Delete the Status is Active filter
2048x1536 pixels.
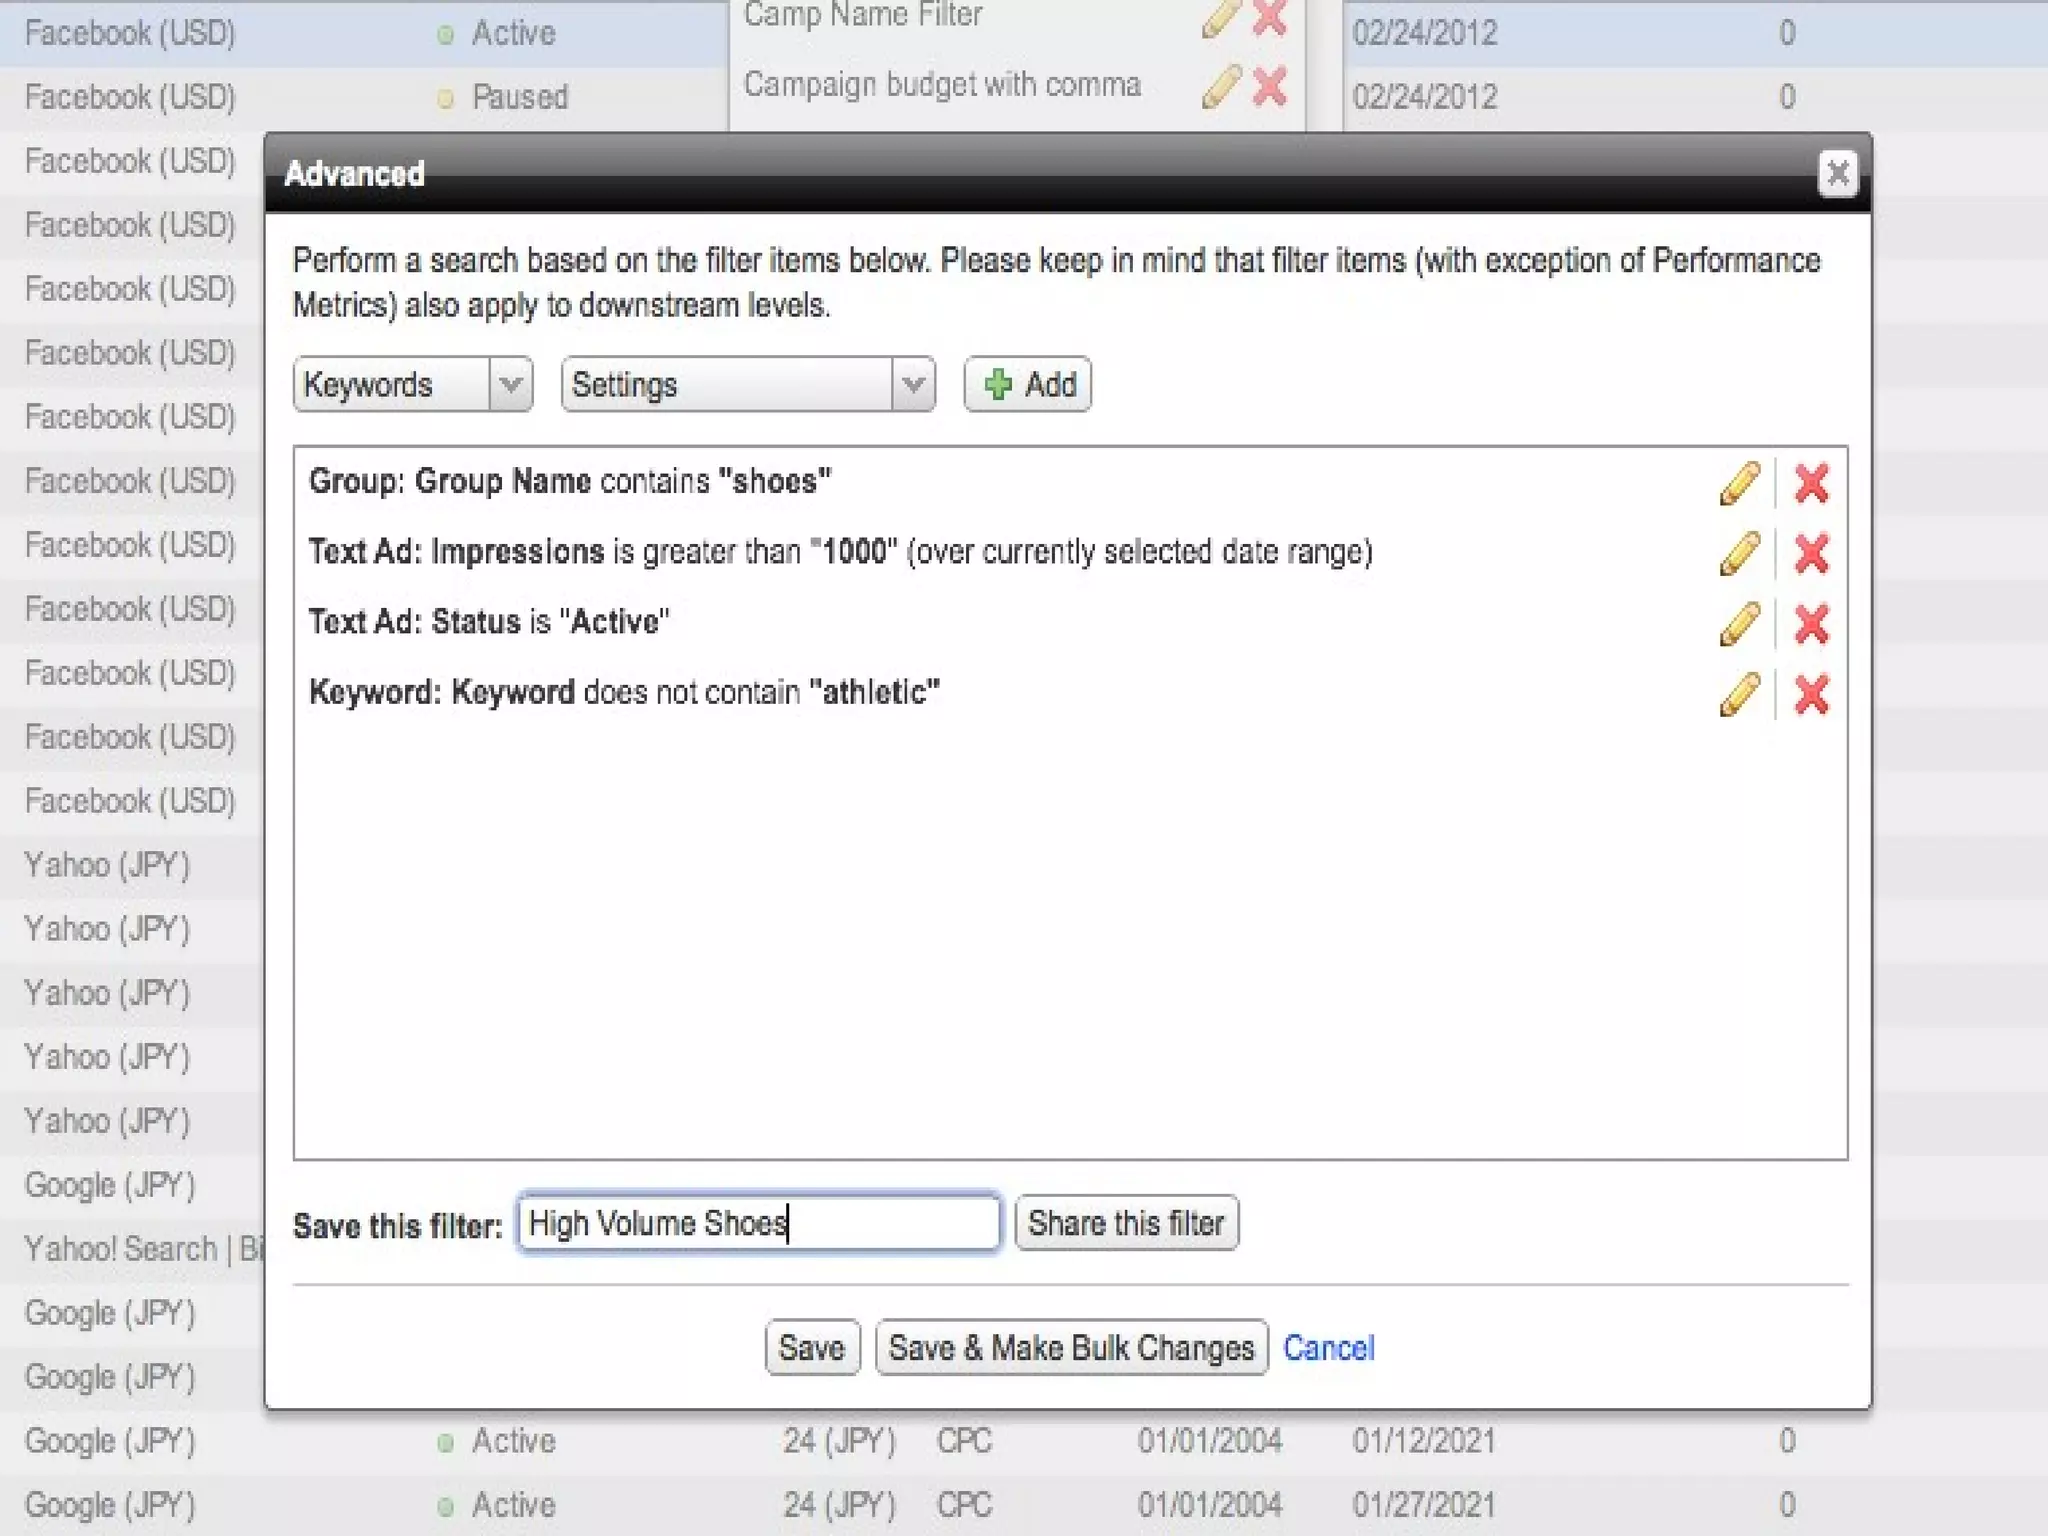1811,624
